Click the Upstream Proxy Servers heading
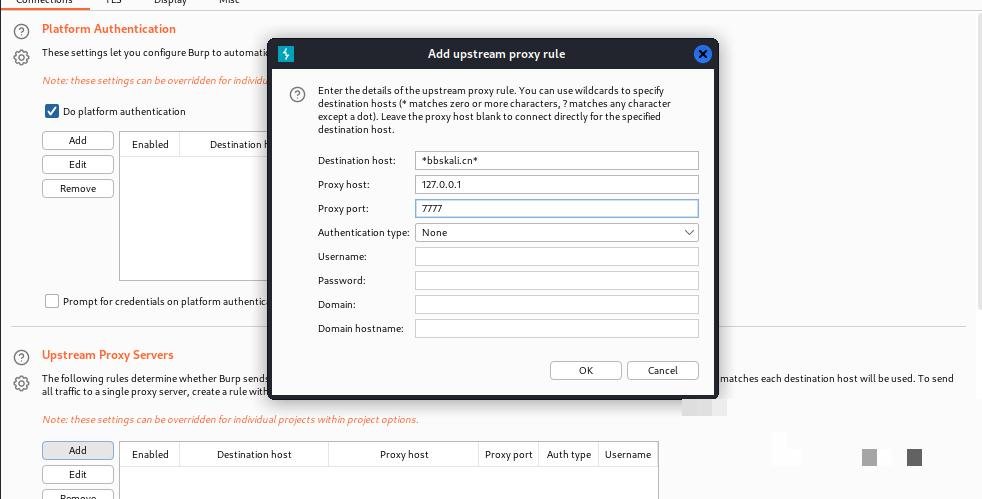This screenshot has width=982, height=499. [108, 355]
